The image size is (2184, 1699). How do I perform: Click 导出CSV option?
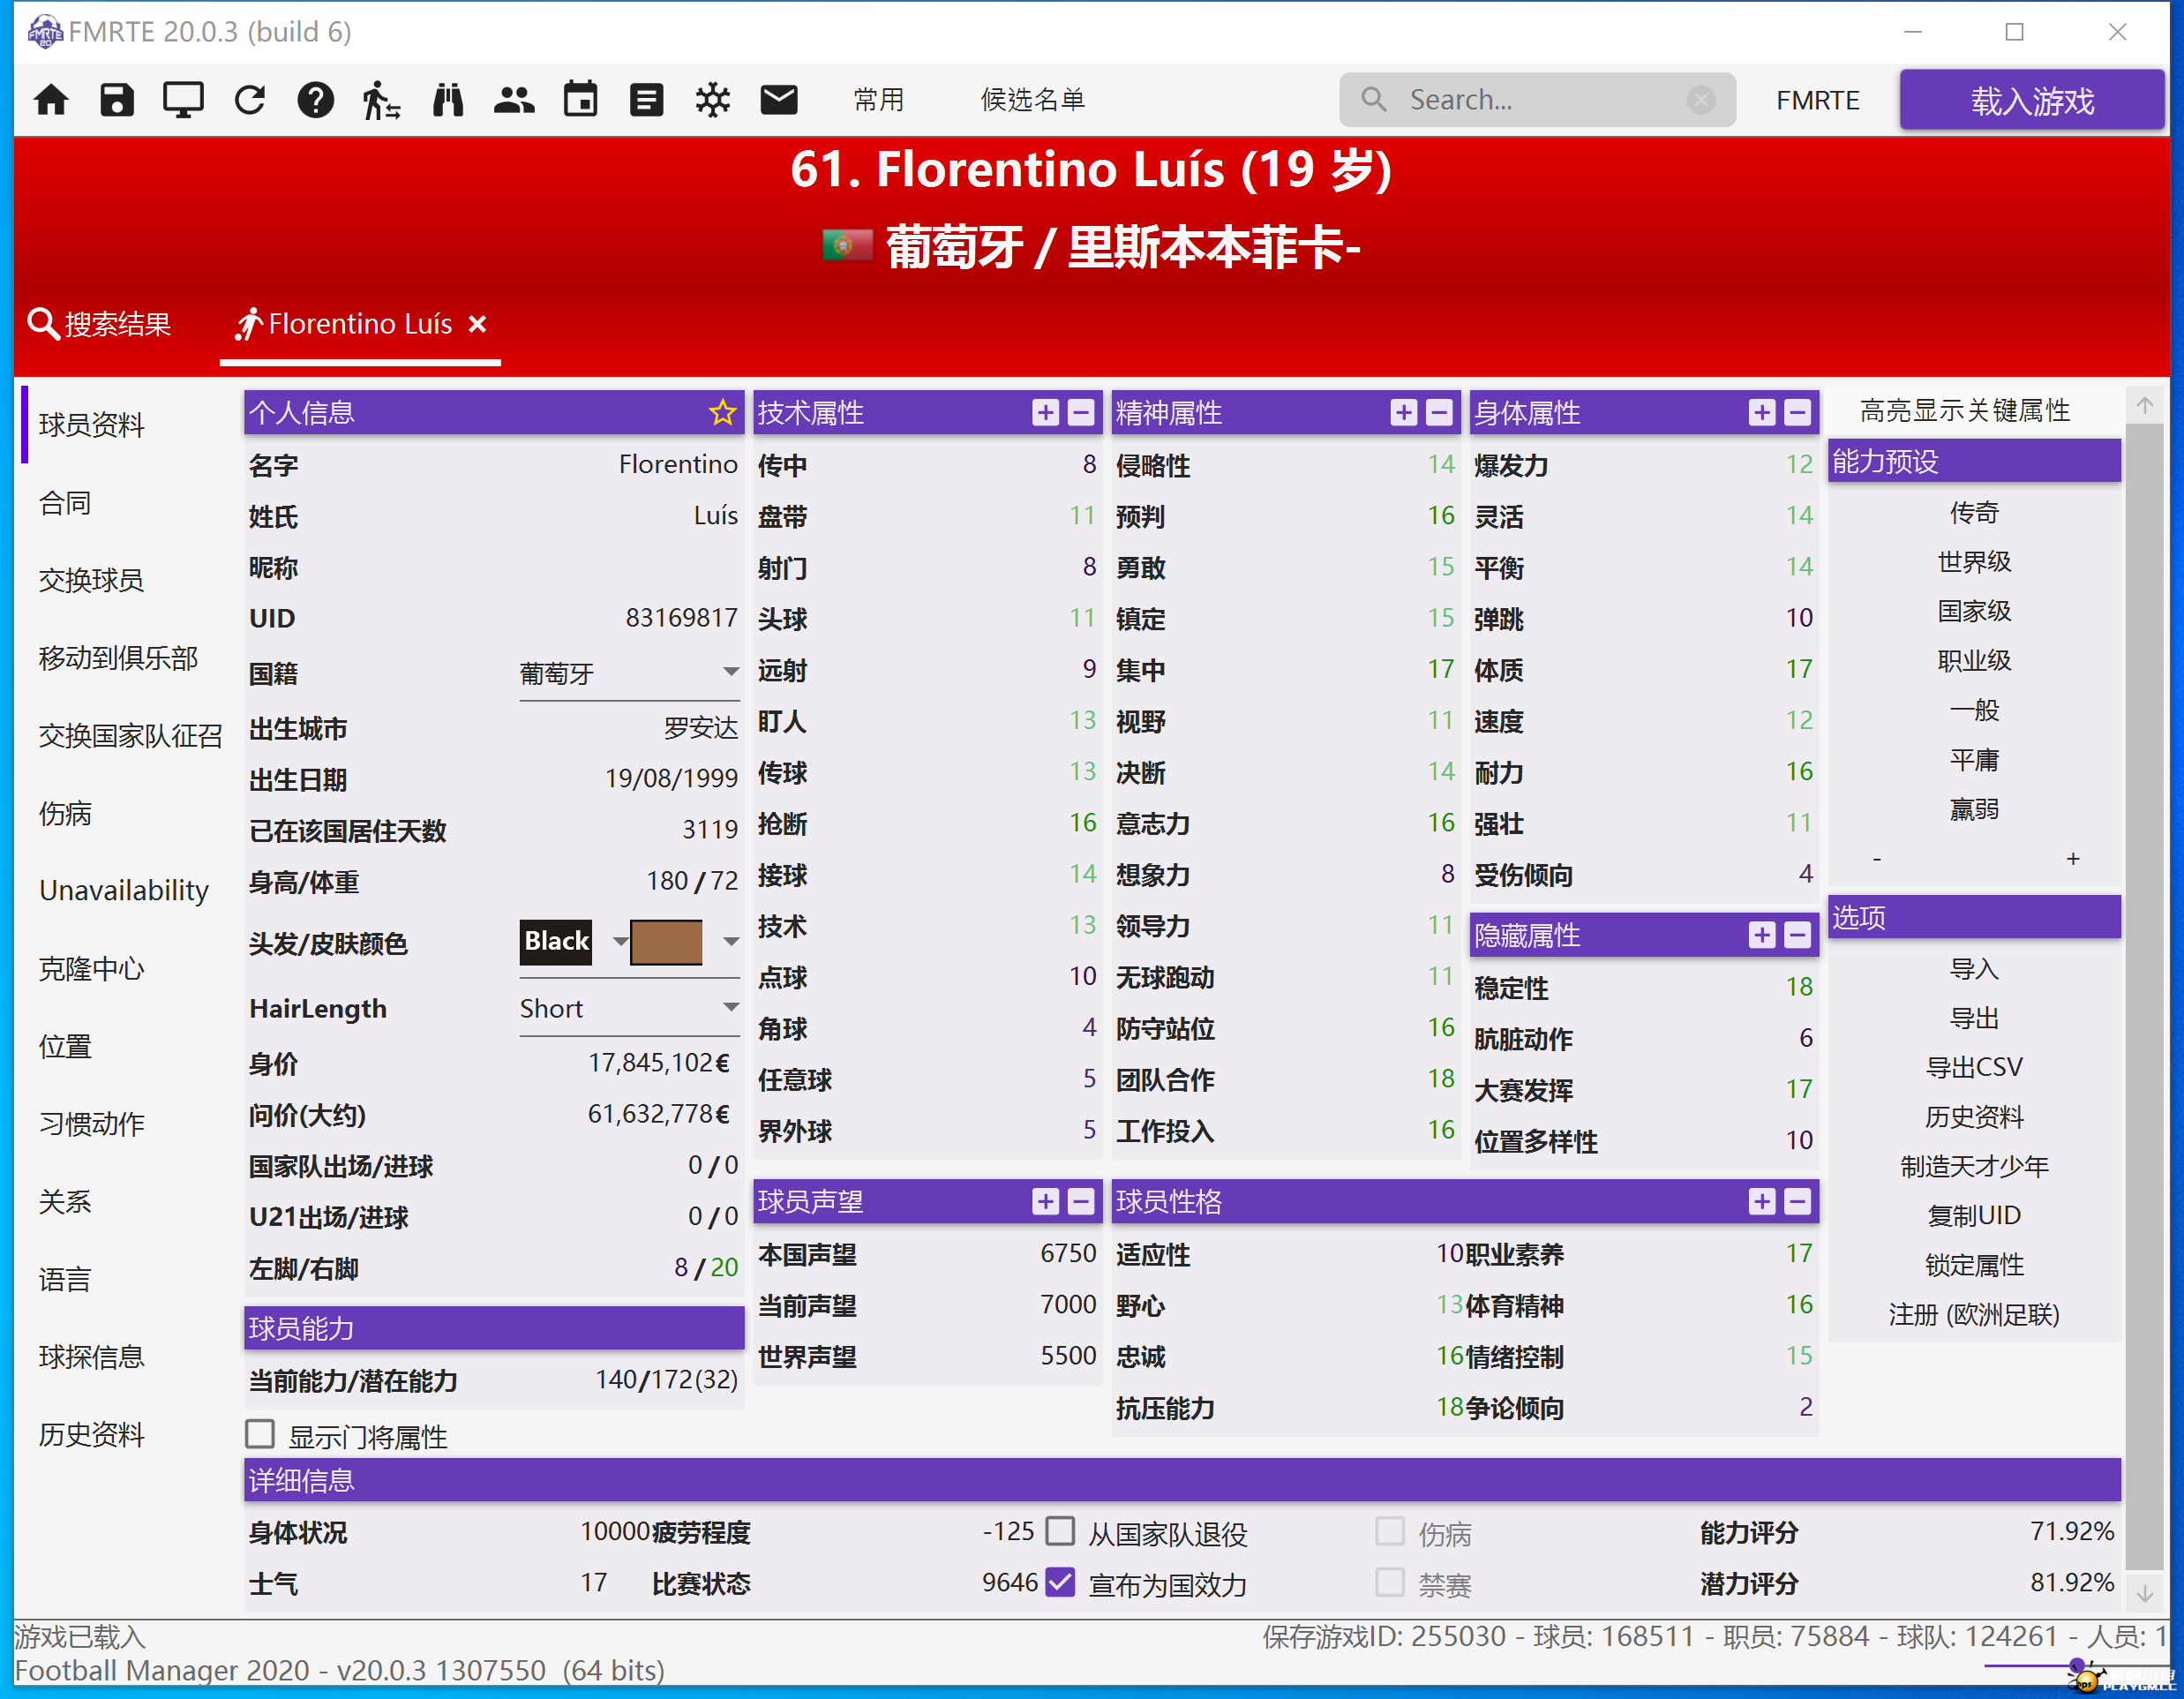(1974, 1067)
